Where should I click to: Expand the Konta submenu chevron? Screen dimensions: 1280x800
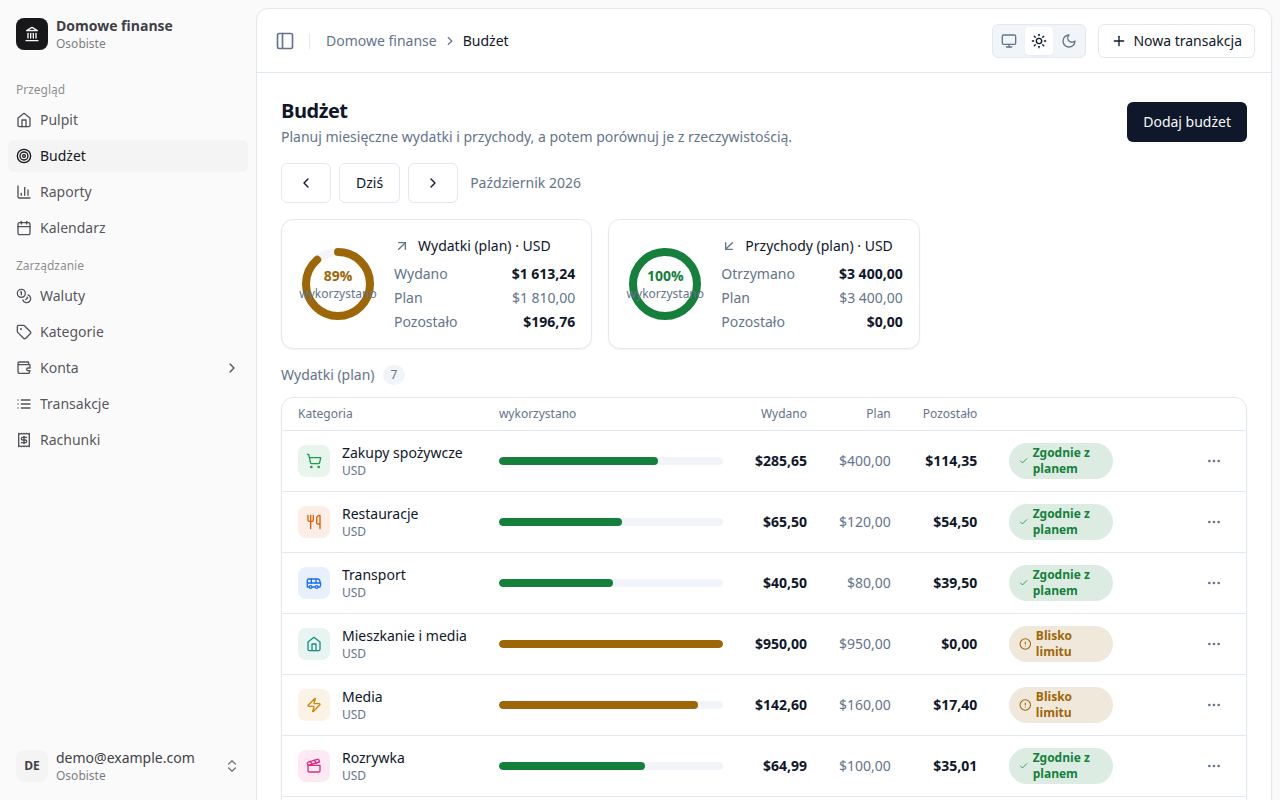click(x=232, y=368)
